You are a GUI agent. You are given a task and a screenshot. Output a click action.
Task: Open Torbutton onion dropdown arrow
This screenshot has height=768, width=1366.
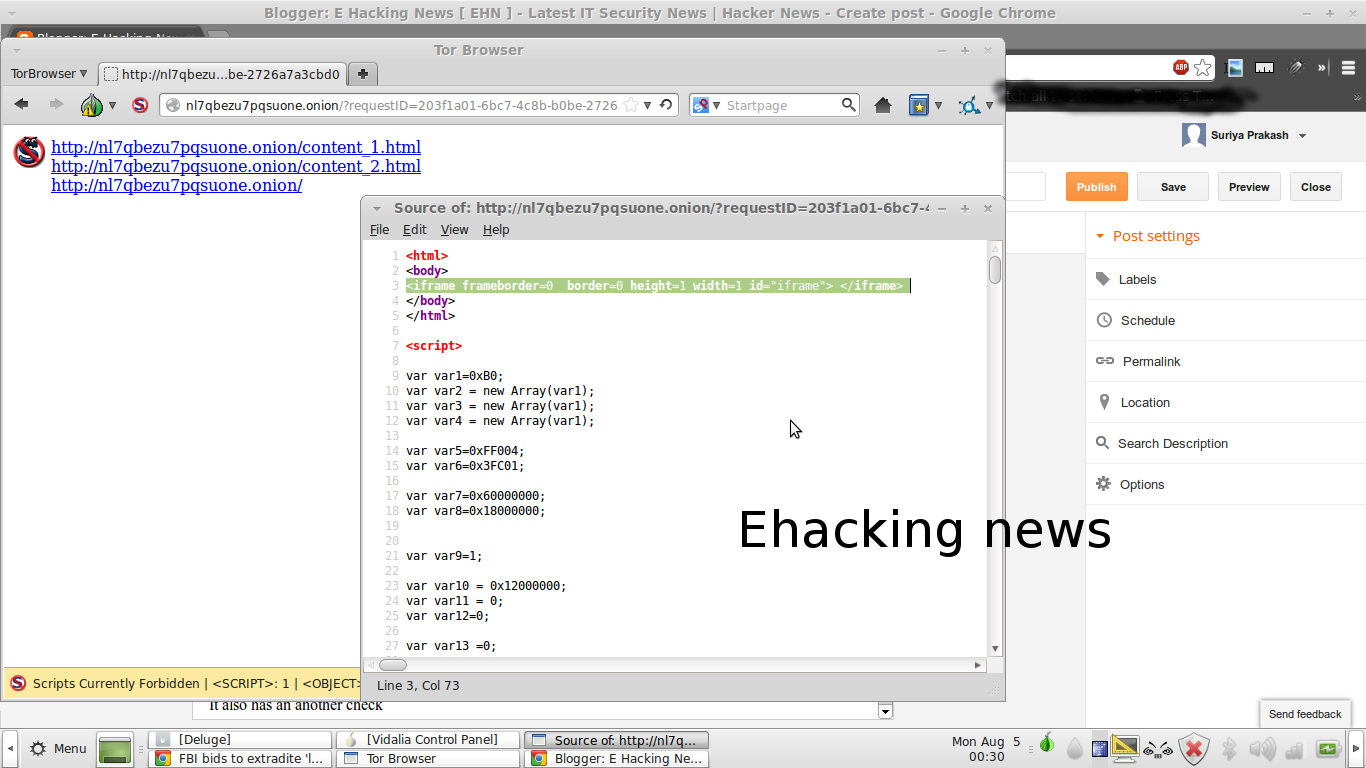(x=112, y=105)
